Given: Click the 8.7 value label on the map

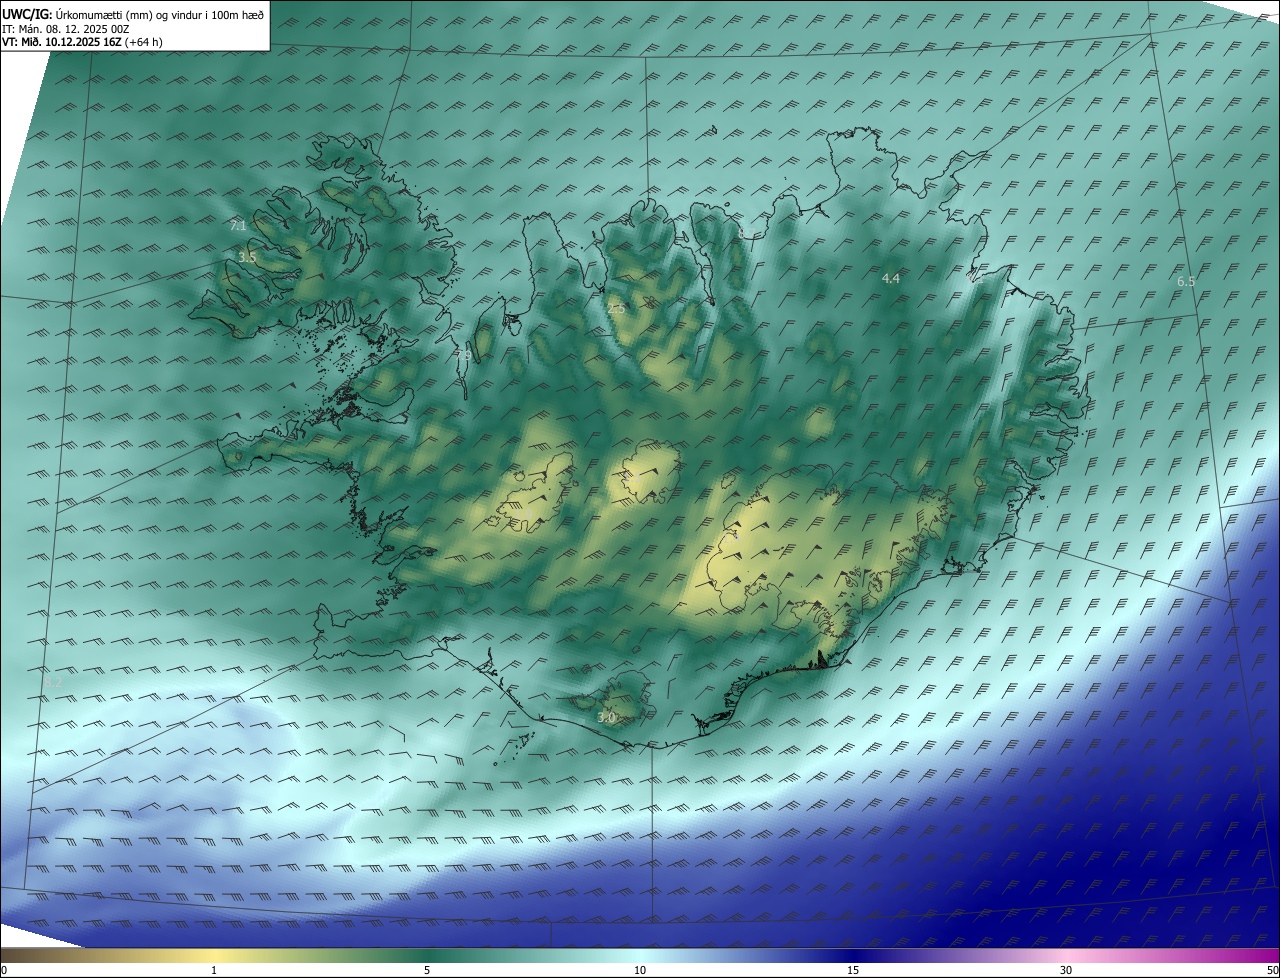Looking at the screenshot, I should [x=746, y=233].
